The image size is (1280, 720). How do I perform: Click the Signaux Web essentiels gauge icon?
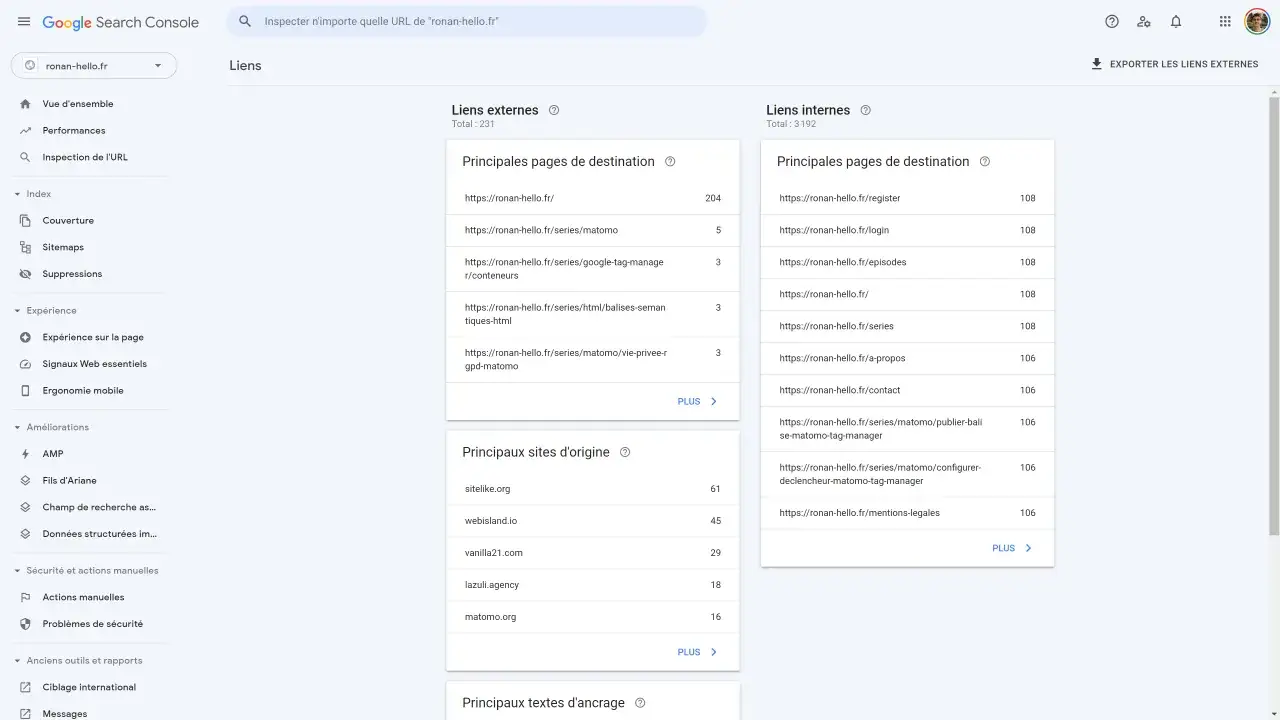click(x=25, y=364)
